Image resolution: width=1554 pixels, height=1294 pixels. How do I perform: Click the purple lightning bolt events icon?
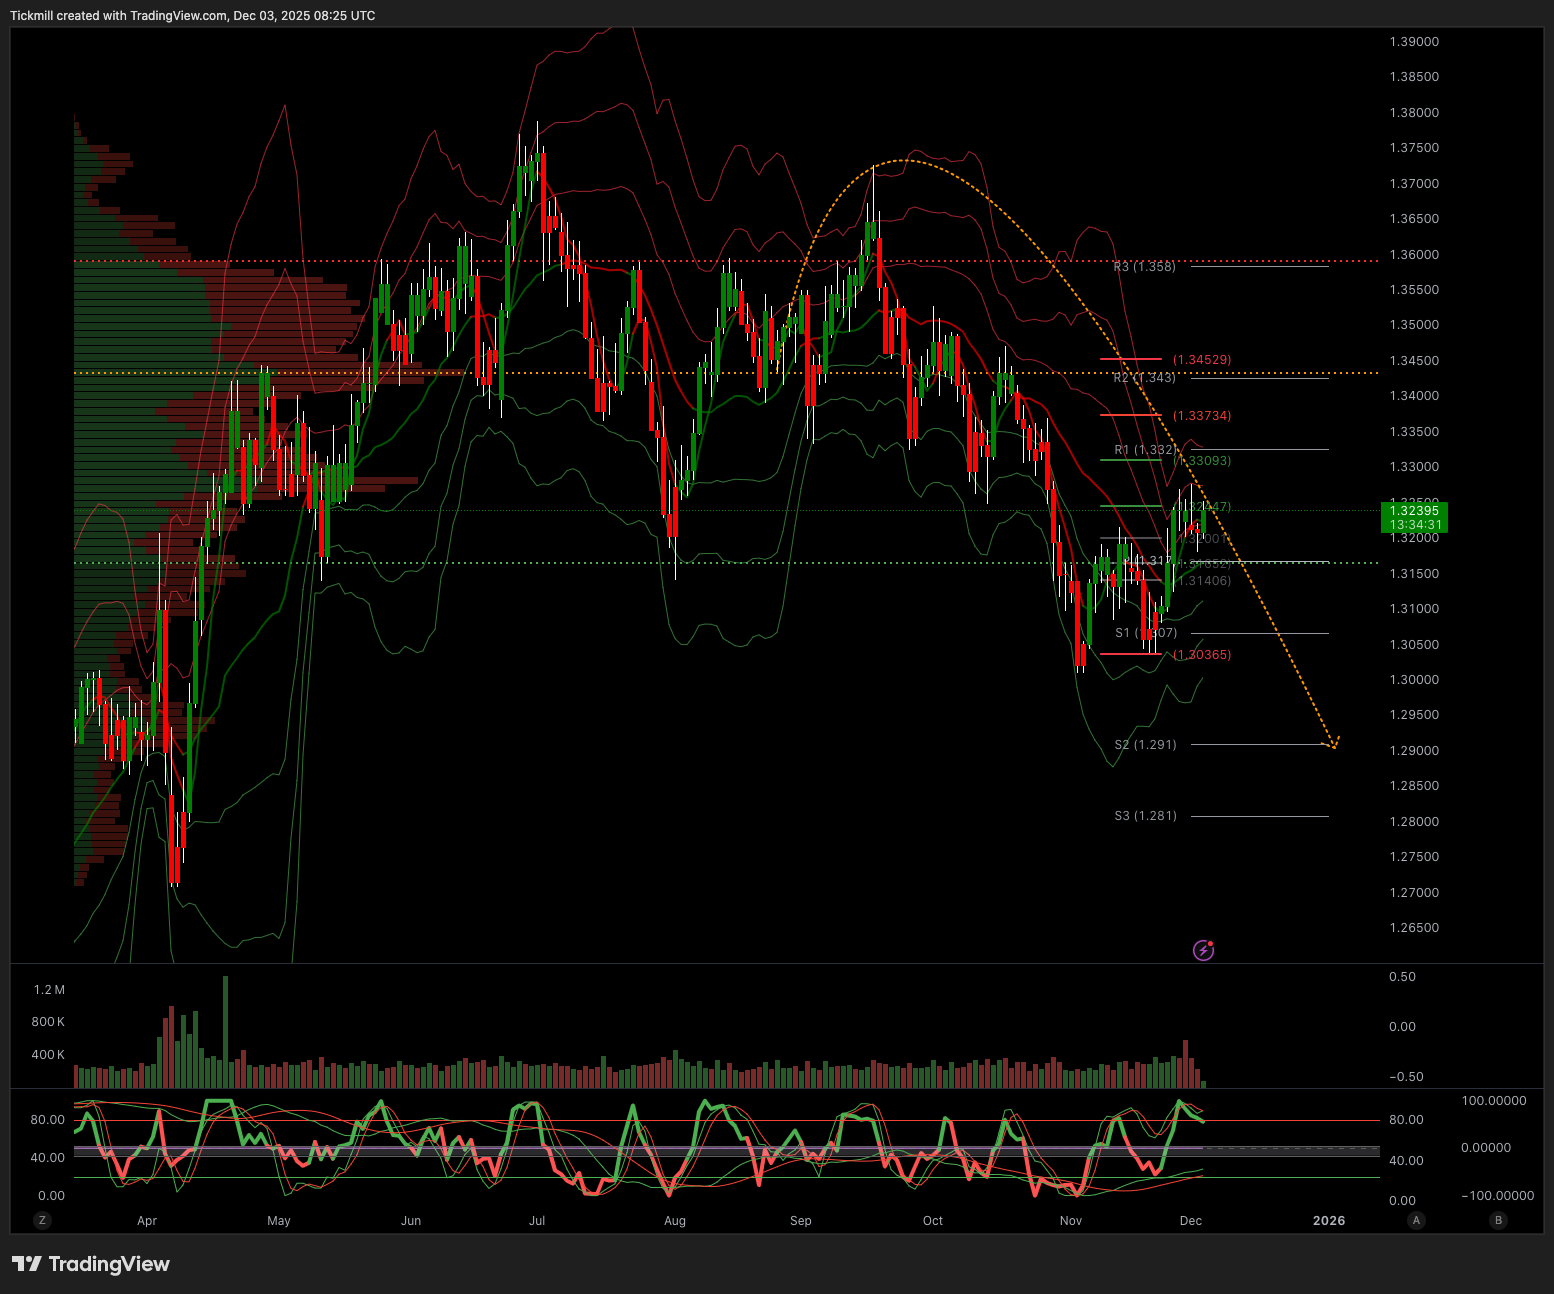[x=1204, y=950]
